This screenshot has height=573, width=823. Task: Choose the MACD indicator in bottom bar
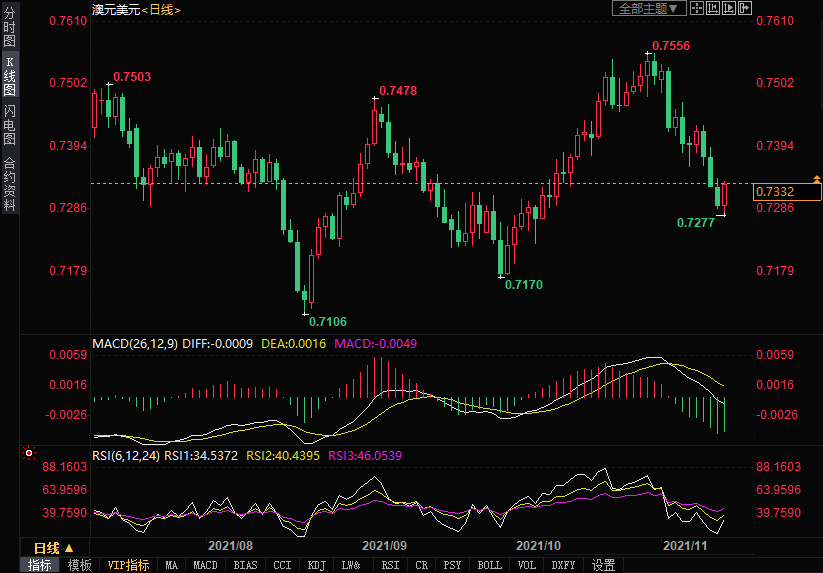205,565
